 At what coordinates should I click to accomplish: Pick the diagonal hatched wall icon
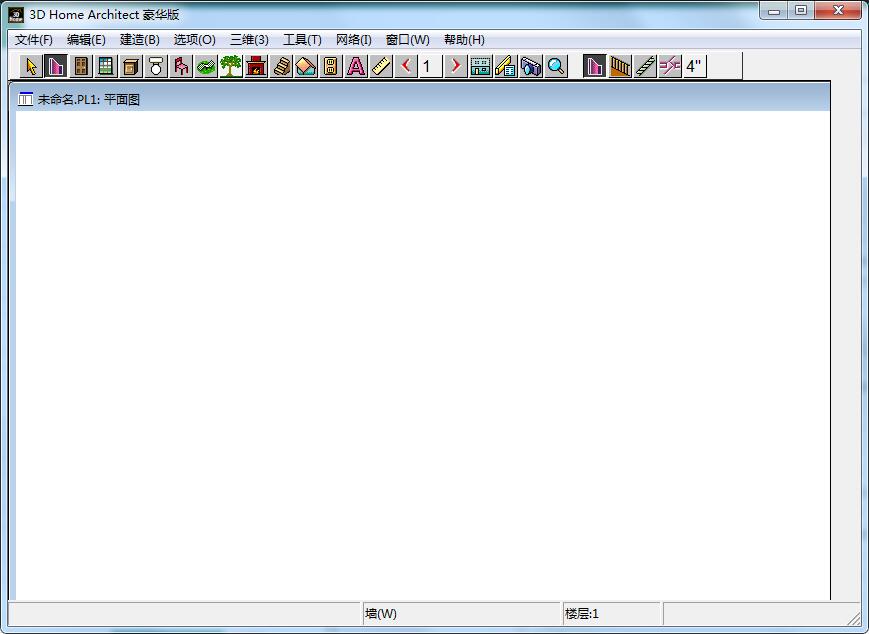point(645,66)
